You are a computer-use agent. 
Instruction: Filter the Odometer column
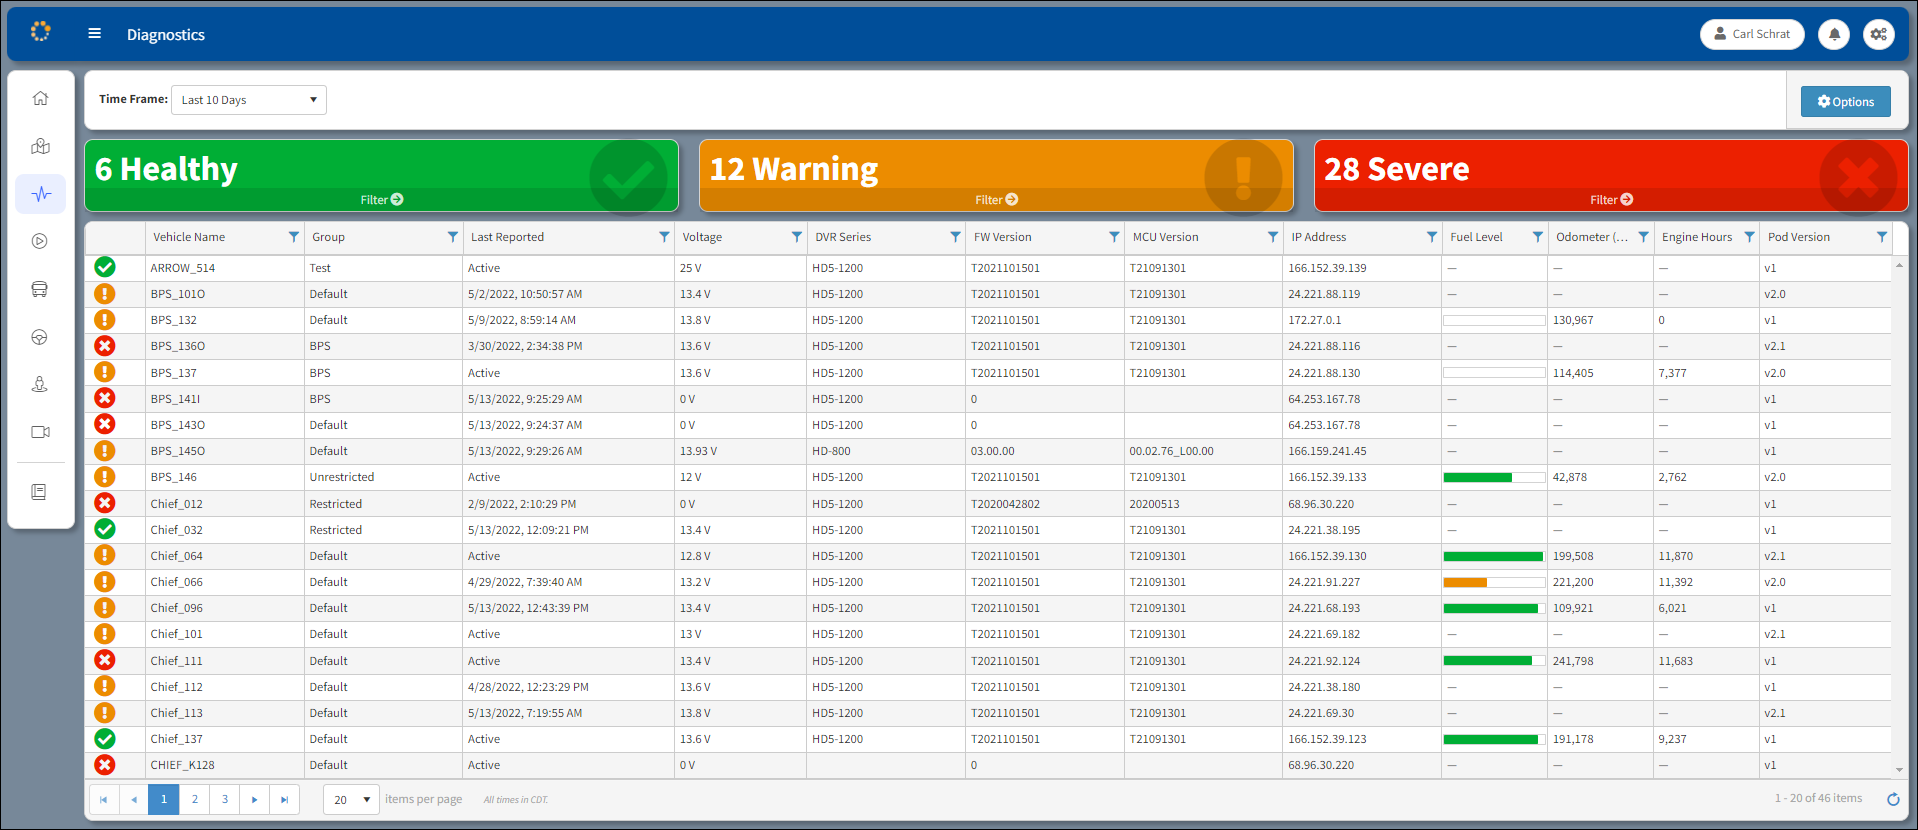pos(1643,237)
